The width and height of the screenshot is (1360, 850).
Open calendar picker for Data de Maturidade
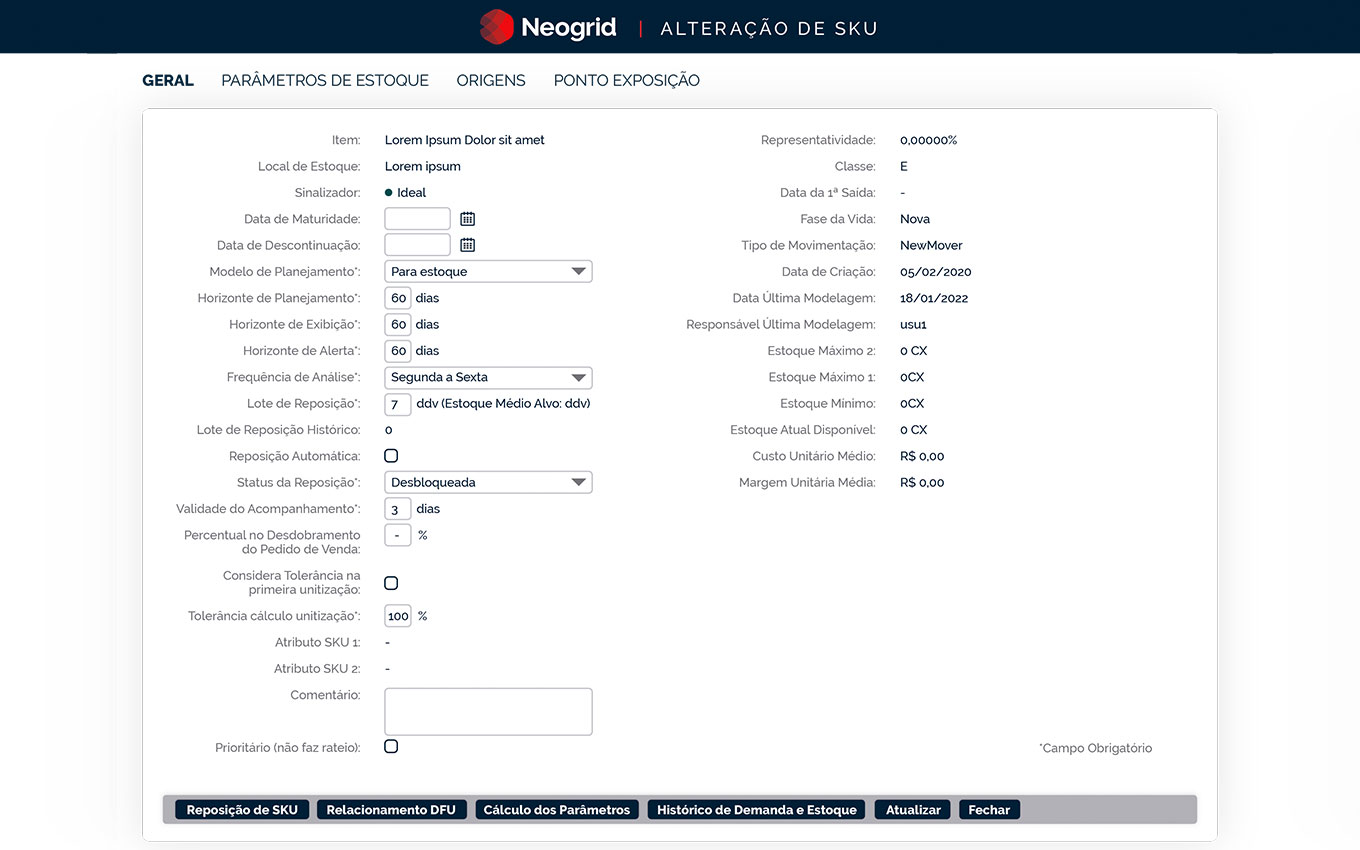pyautogui.click(x=467, y=219)
